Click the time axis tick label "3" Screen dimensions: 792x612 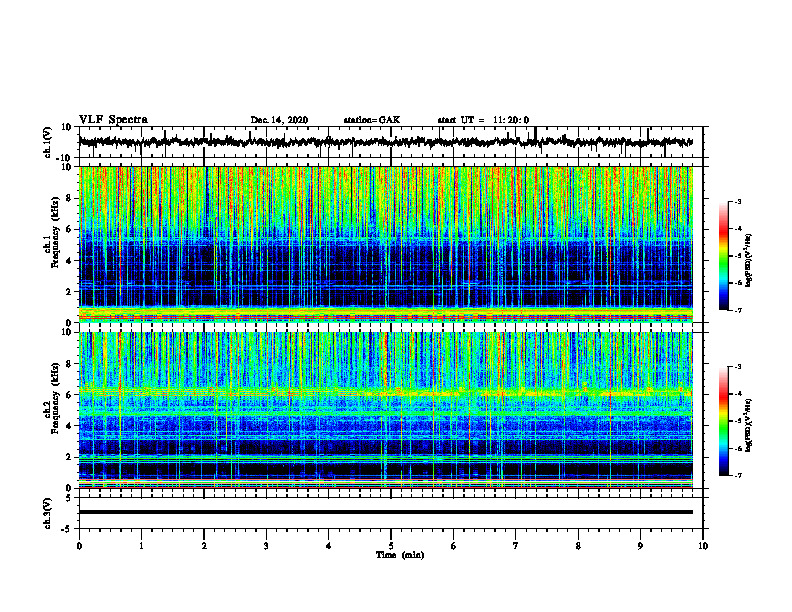(x=266, y=546)
